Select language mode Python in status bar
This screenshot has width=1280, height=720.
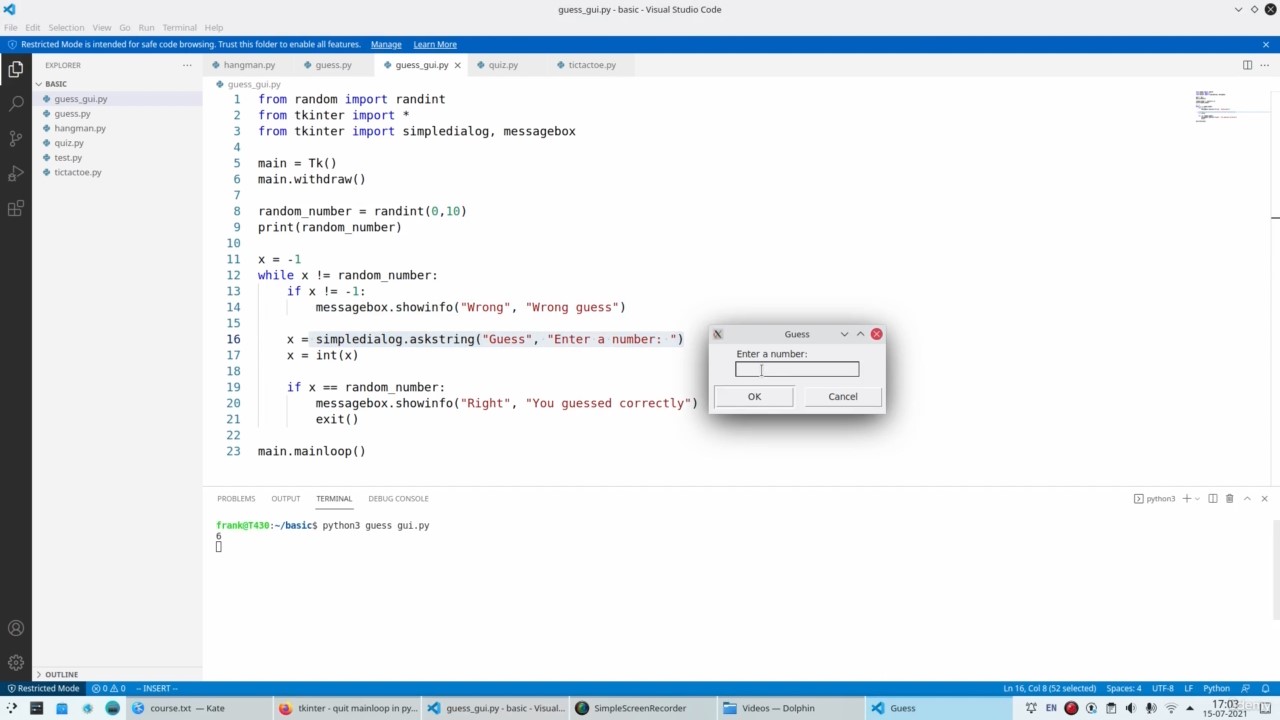coord(1216,688)
